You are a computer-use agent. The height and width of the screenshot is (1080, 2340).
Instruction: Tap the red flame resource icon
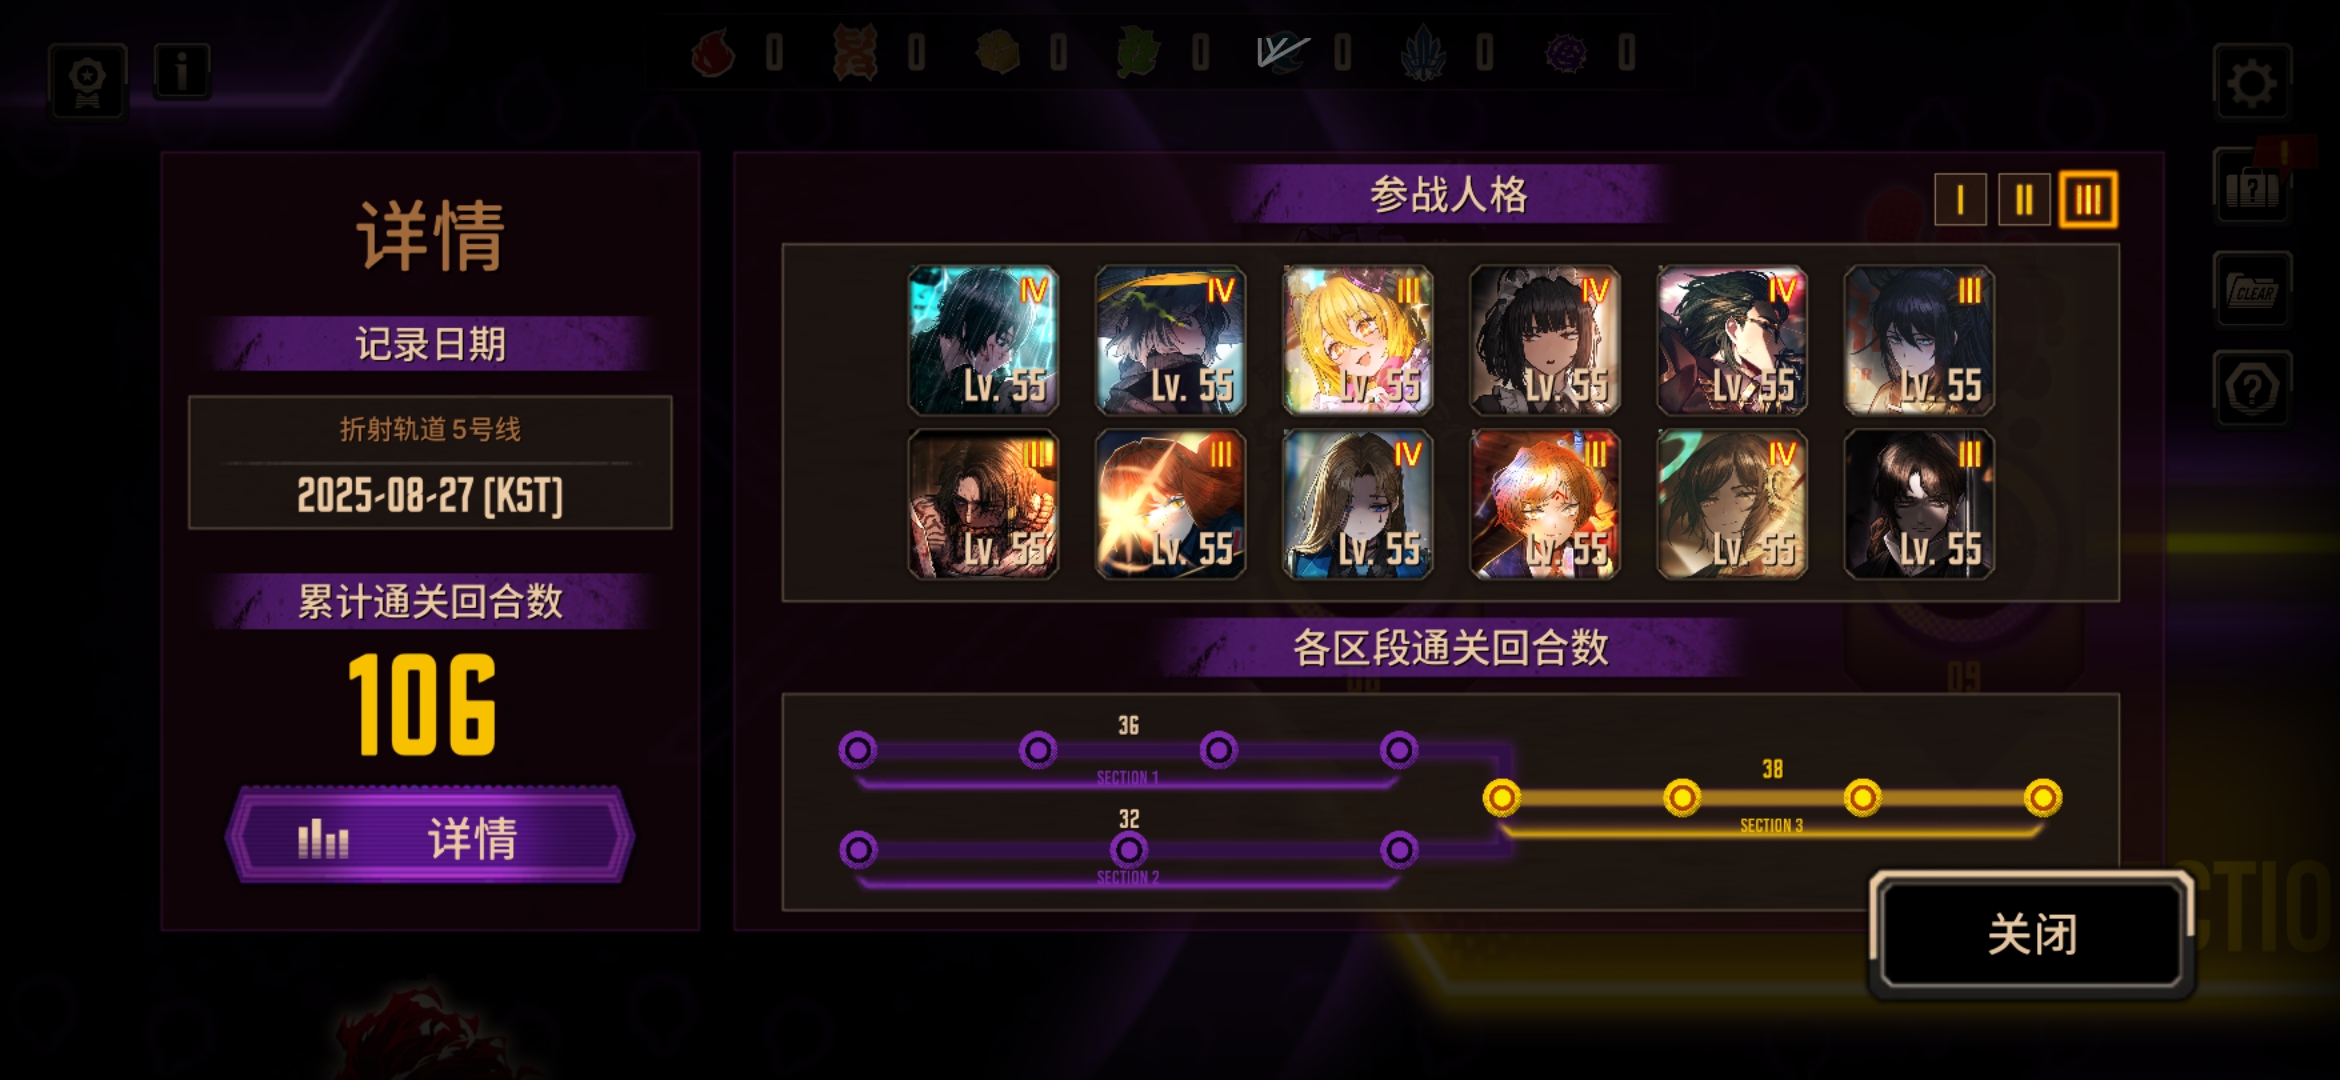coord(713,52)
